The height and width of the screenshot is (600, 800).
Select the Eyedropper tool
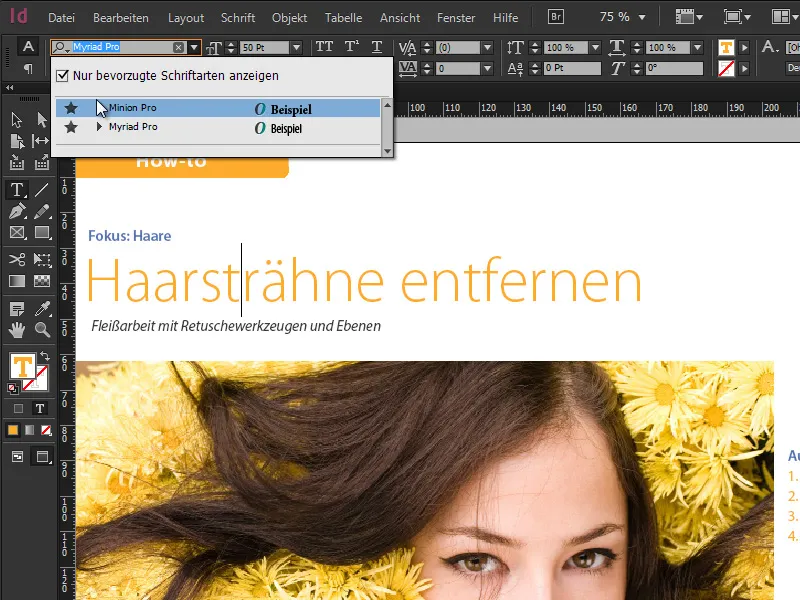coord(42,309)
